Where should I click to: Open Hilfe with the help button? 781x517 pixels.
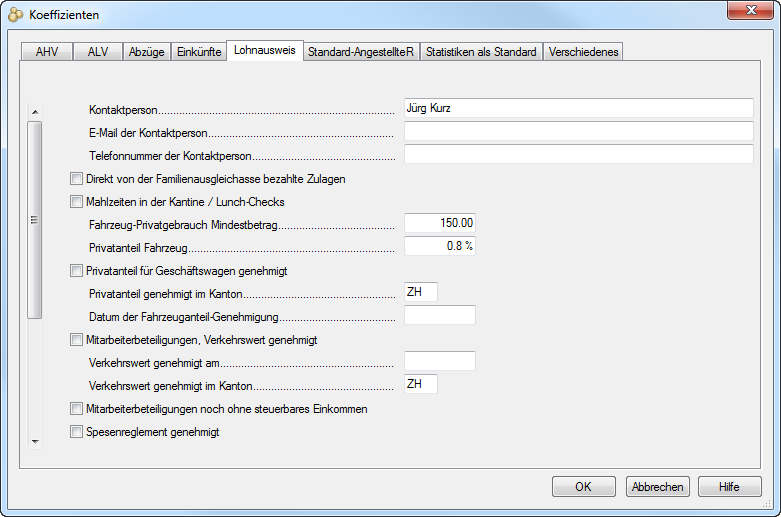pyautogui.click(x=730, y=487)
